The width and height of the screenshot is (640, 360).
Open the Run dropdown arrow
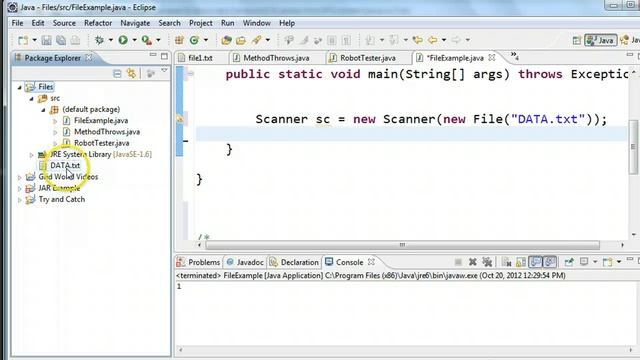(134, 40)
